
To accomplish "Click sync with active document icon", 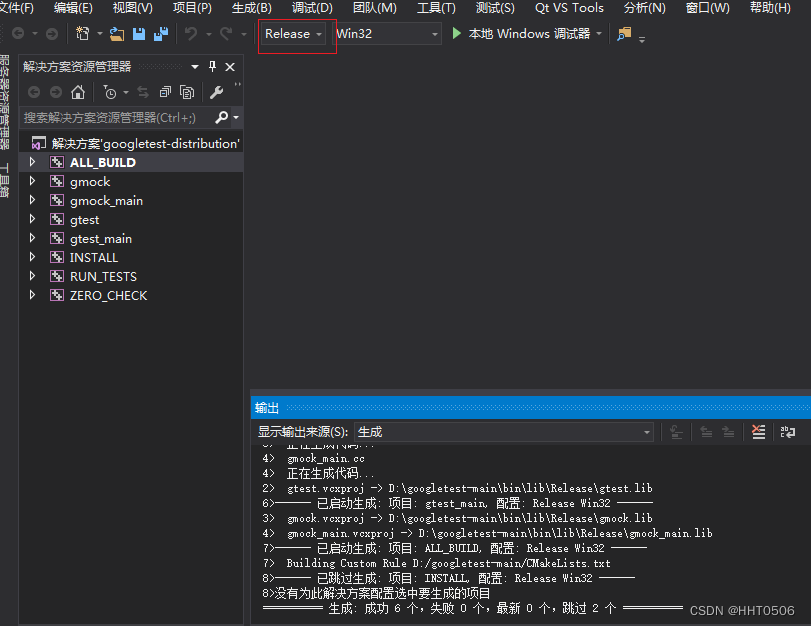I will (143, 93).
